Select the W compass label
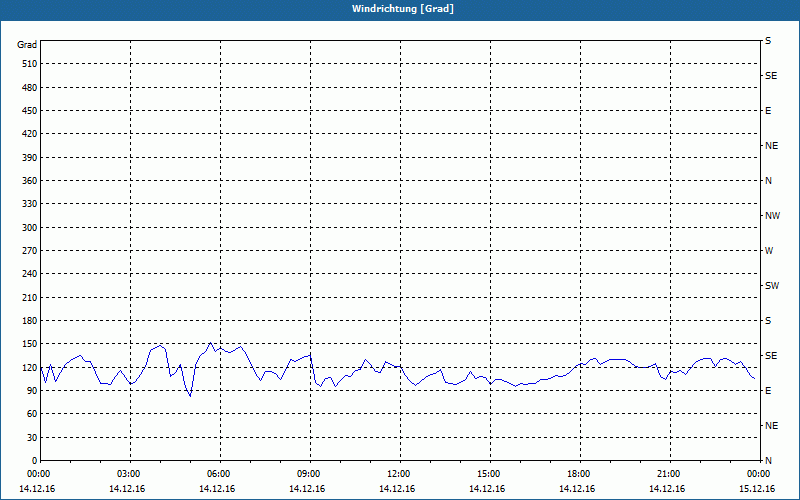This screenshot has height=500, width=800. (x=769, y=251)
